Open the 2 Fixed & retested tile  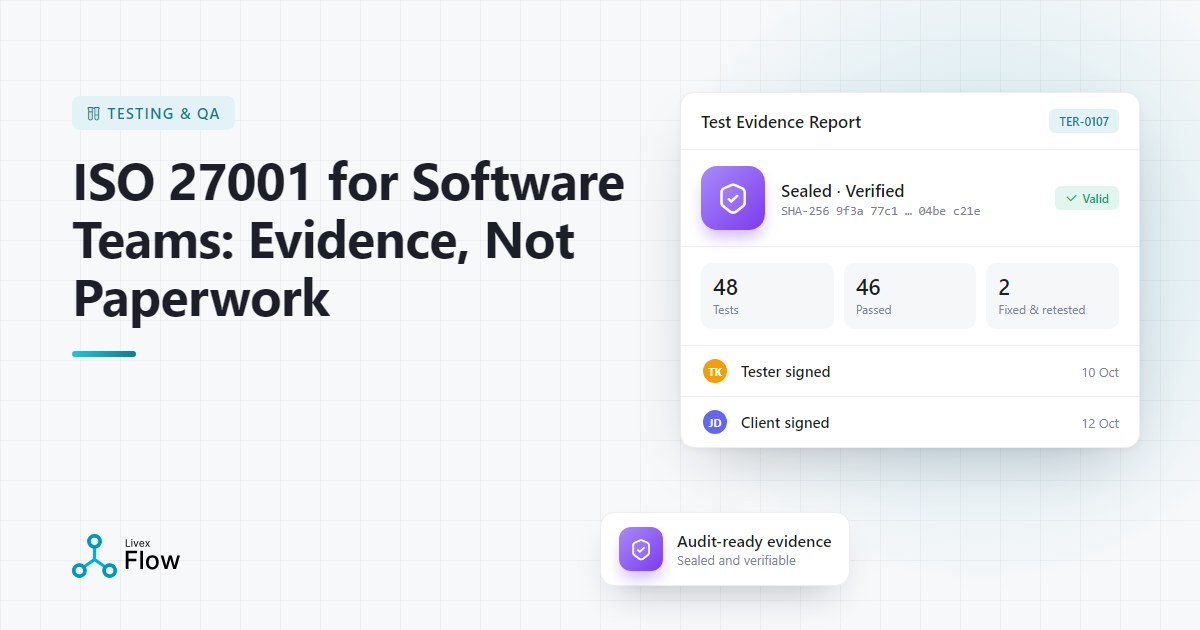(1052, 296)
